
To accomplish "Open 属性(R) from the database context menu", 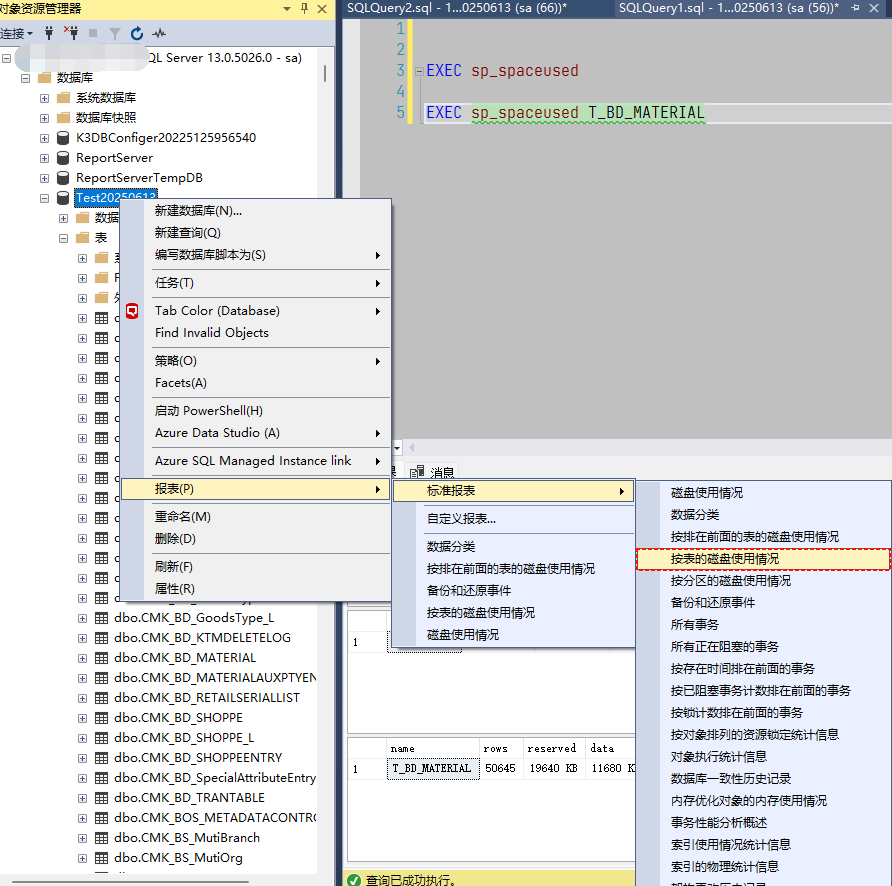I will [175, 589].
